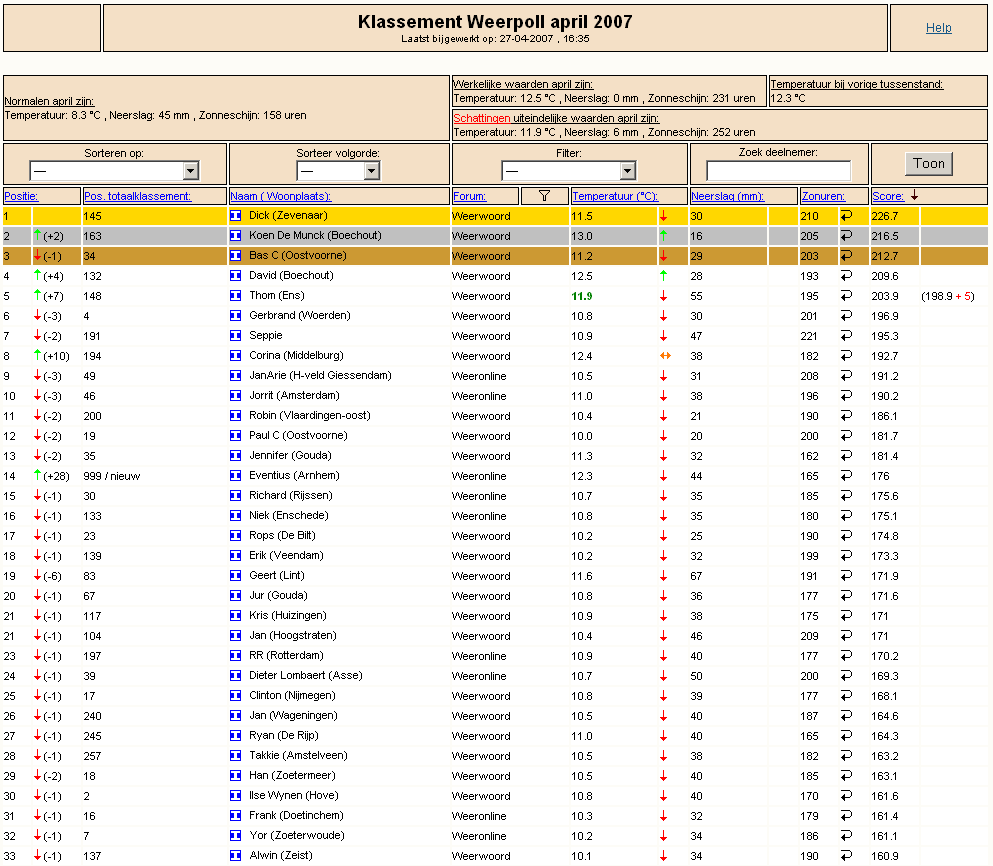Sort by Temperatuur (°C) column header
Screen dimensions: 993x866
click(615, 196)
